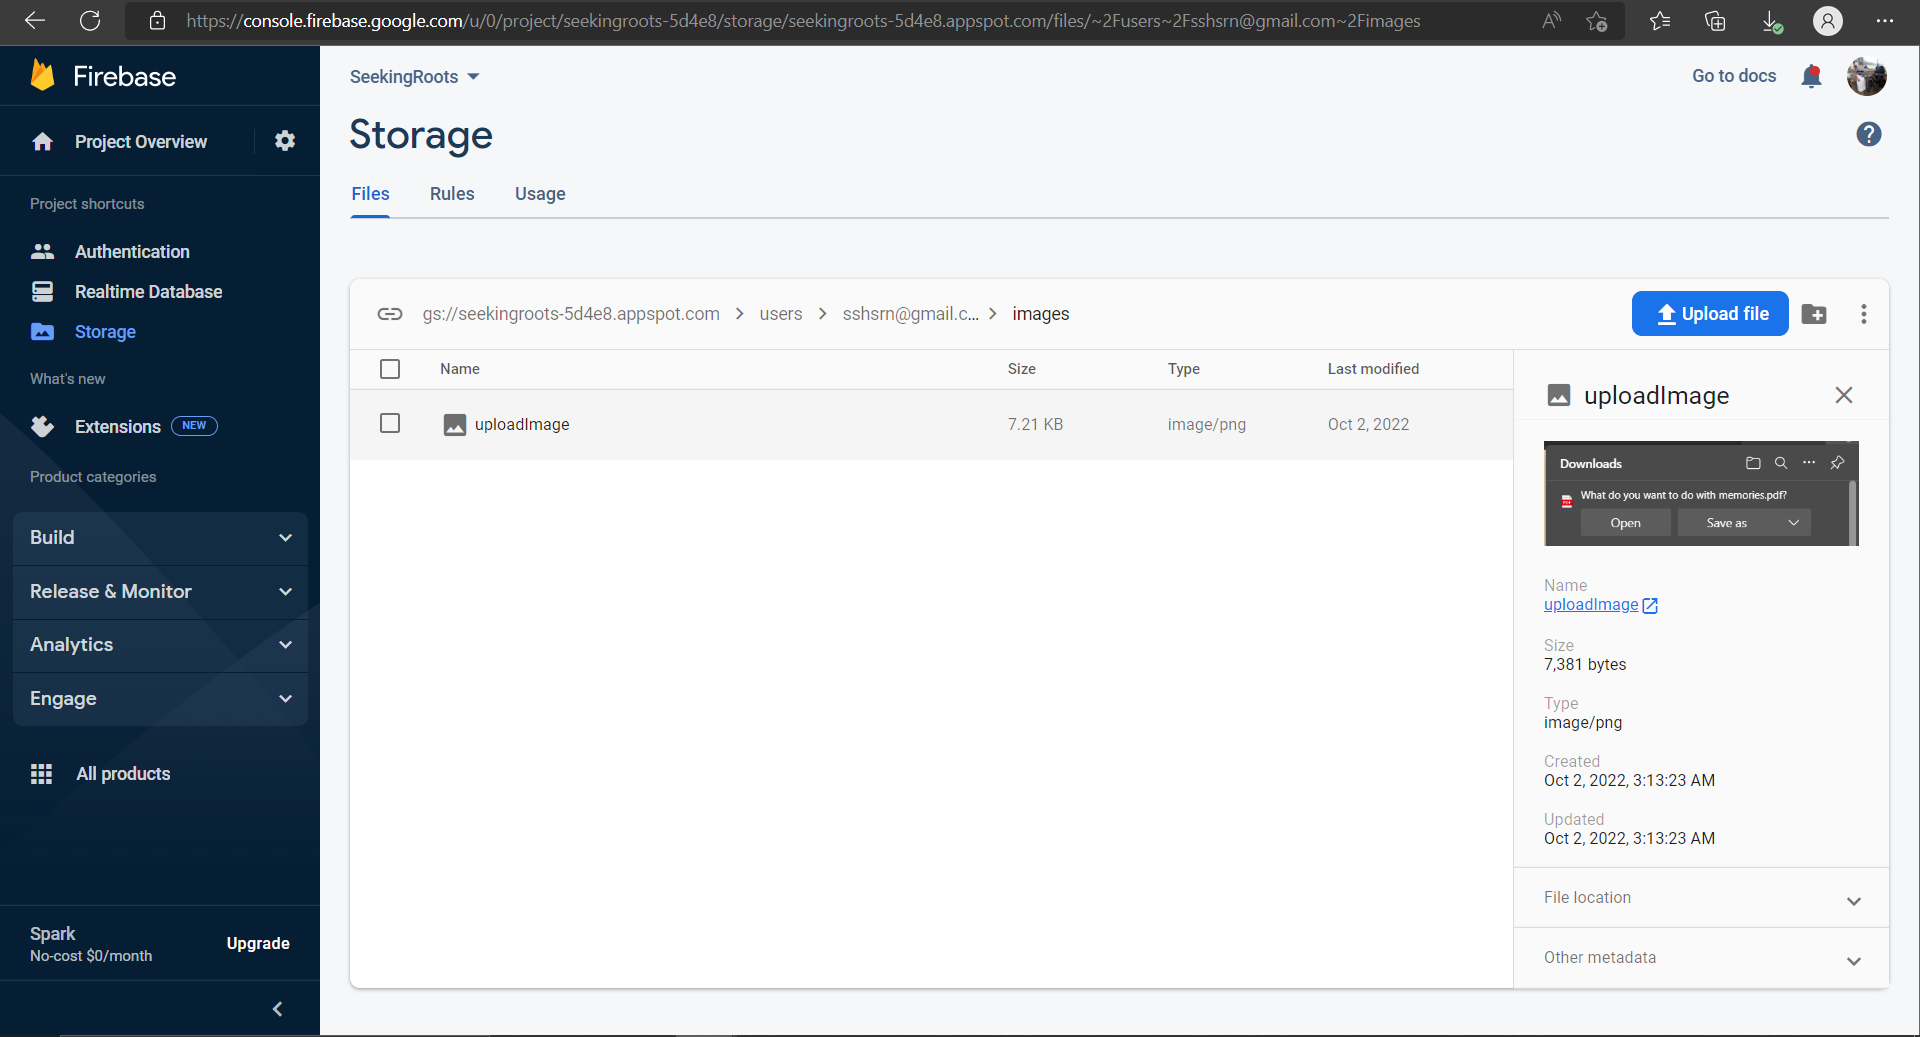
Task: Close the uploadImage details panel
Action: click(1844, 395)
